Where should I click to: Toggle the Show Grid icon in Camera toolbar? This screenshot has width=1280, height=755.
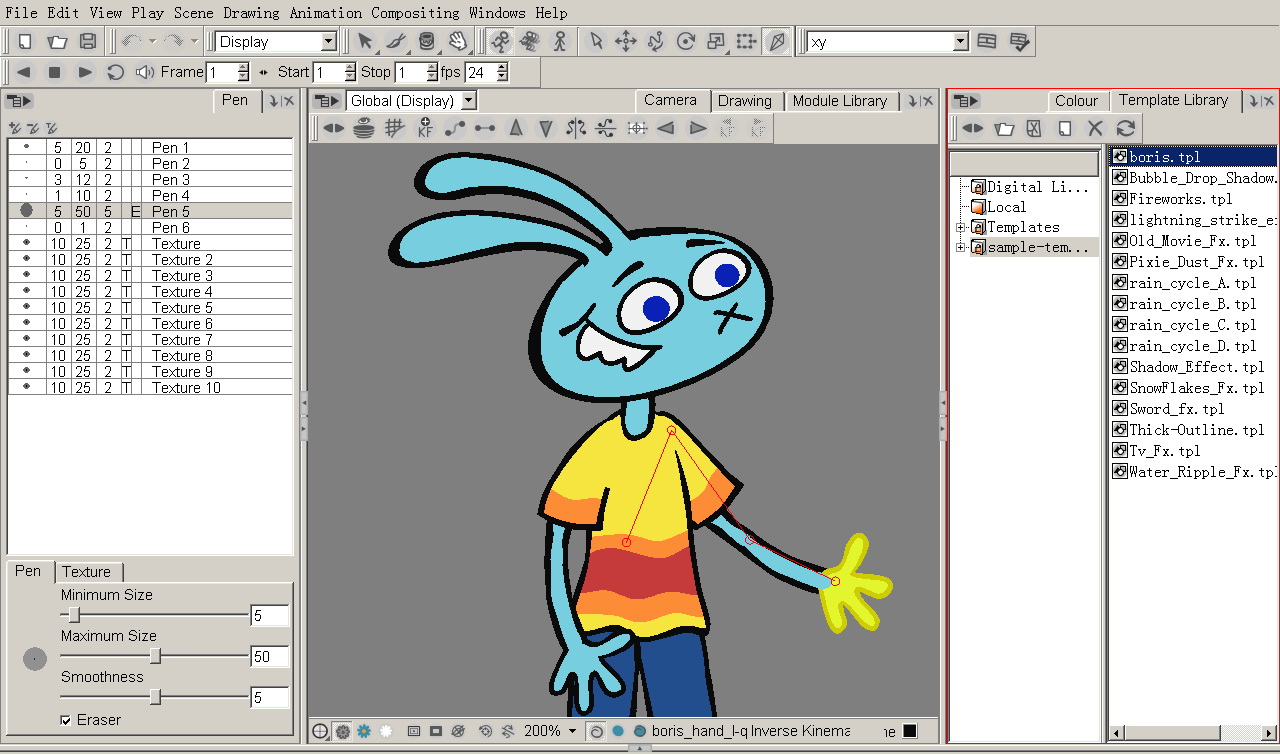(395, 128)
